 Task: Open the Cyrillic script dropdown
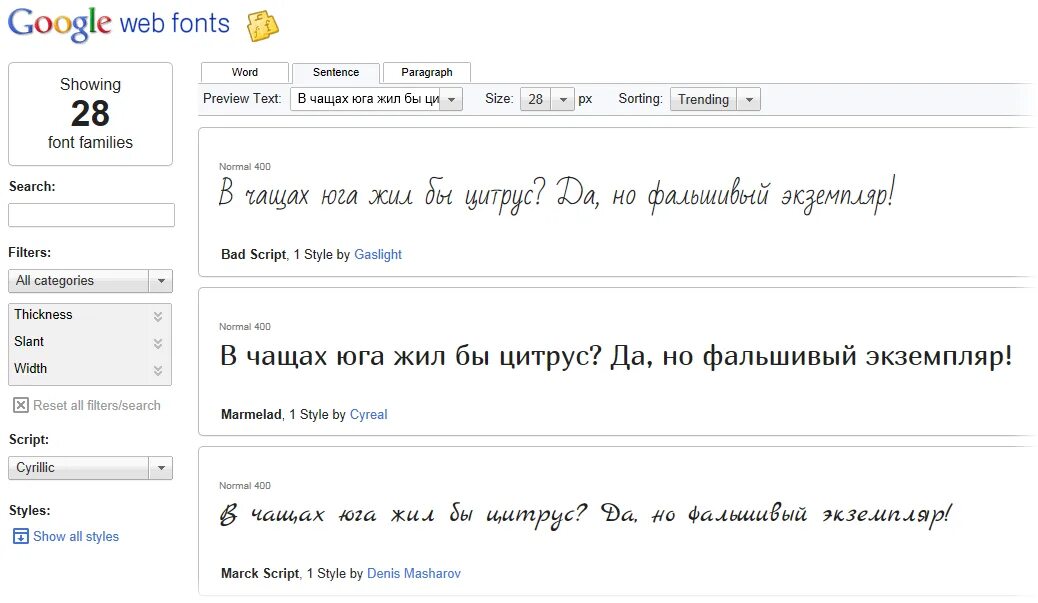[90, 468]
